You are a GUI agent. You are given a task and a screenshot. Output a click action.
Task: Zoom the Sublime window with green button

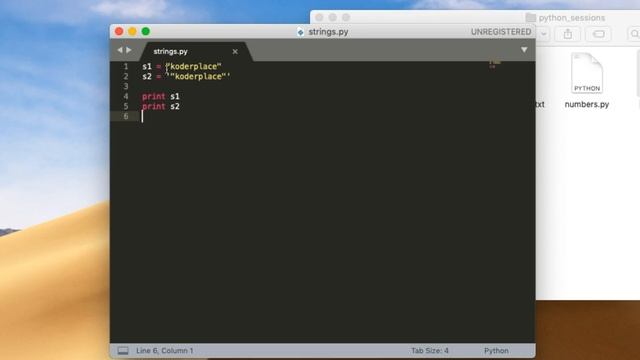pos(146,31)
